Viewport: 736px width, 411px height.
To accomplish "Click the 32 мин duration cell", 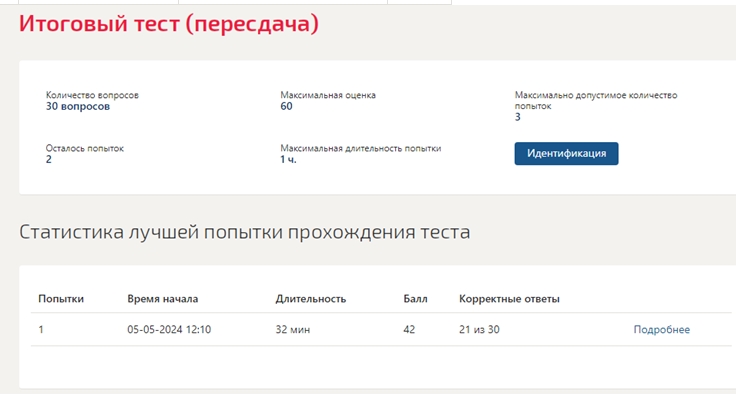I will pos(292,329).
